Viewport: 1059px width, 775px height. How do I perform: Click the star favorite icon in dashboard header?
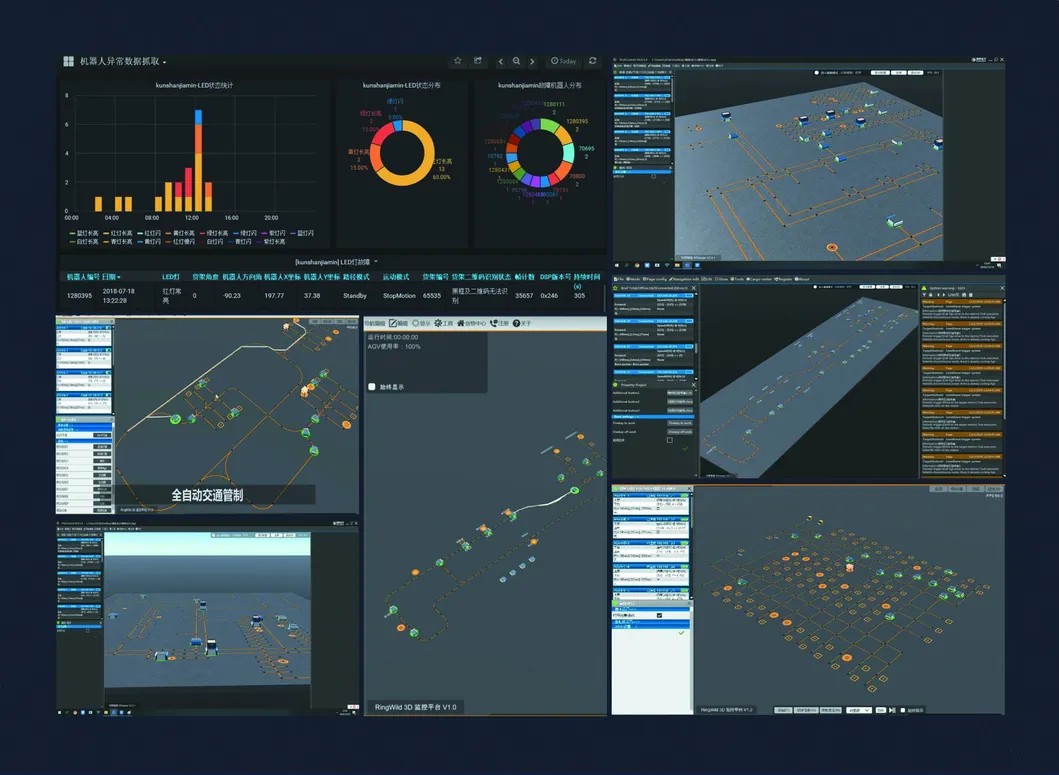coord(458,61)
